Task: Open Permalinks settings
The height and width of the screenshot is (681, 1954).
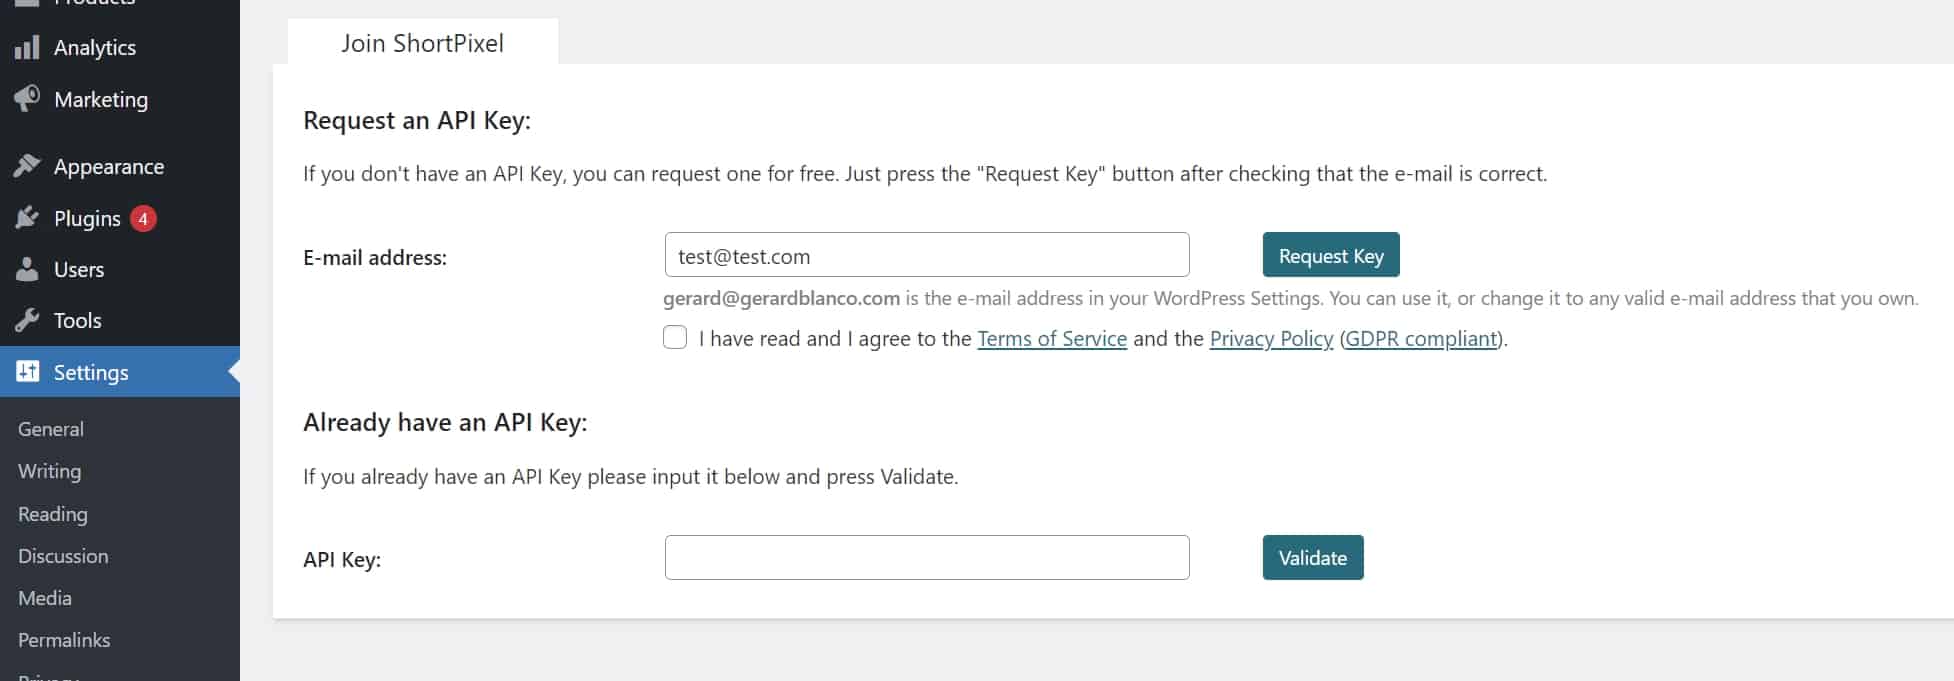Action: [x=63, y=639]
